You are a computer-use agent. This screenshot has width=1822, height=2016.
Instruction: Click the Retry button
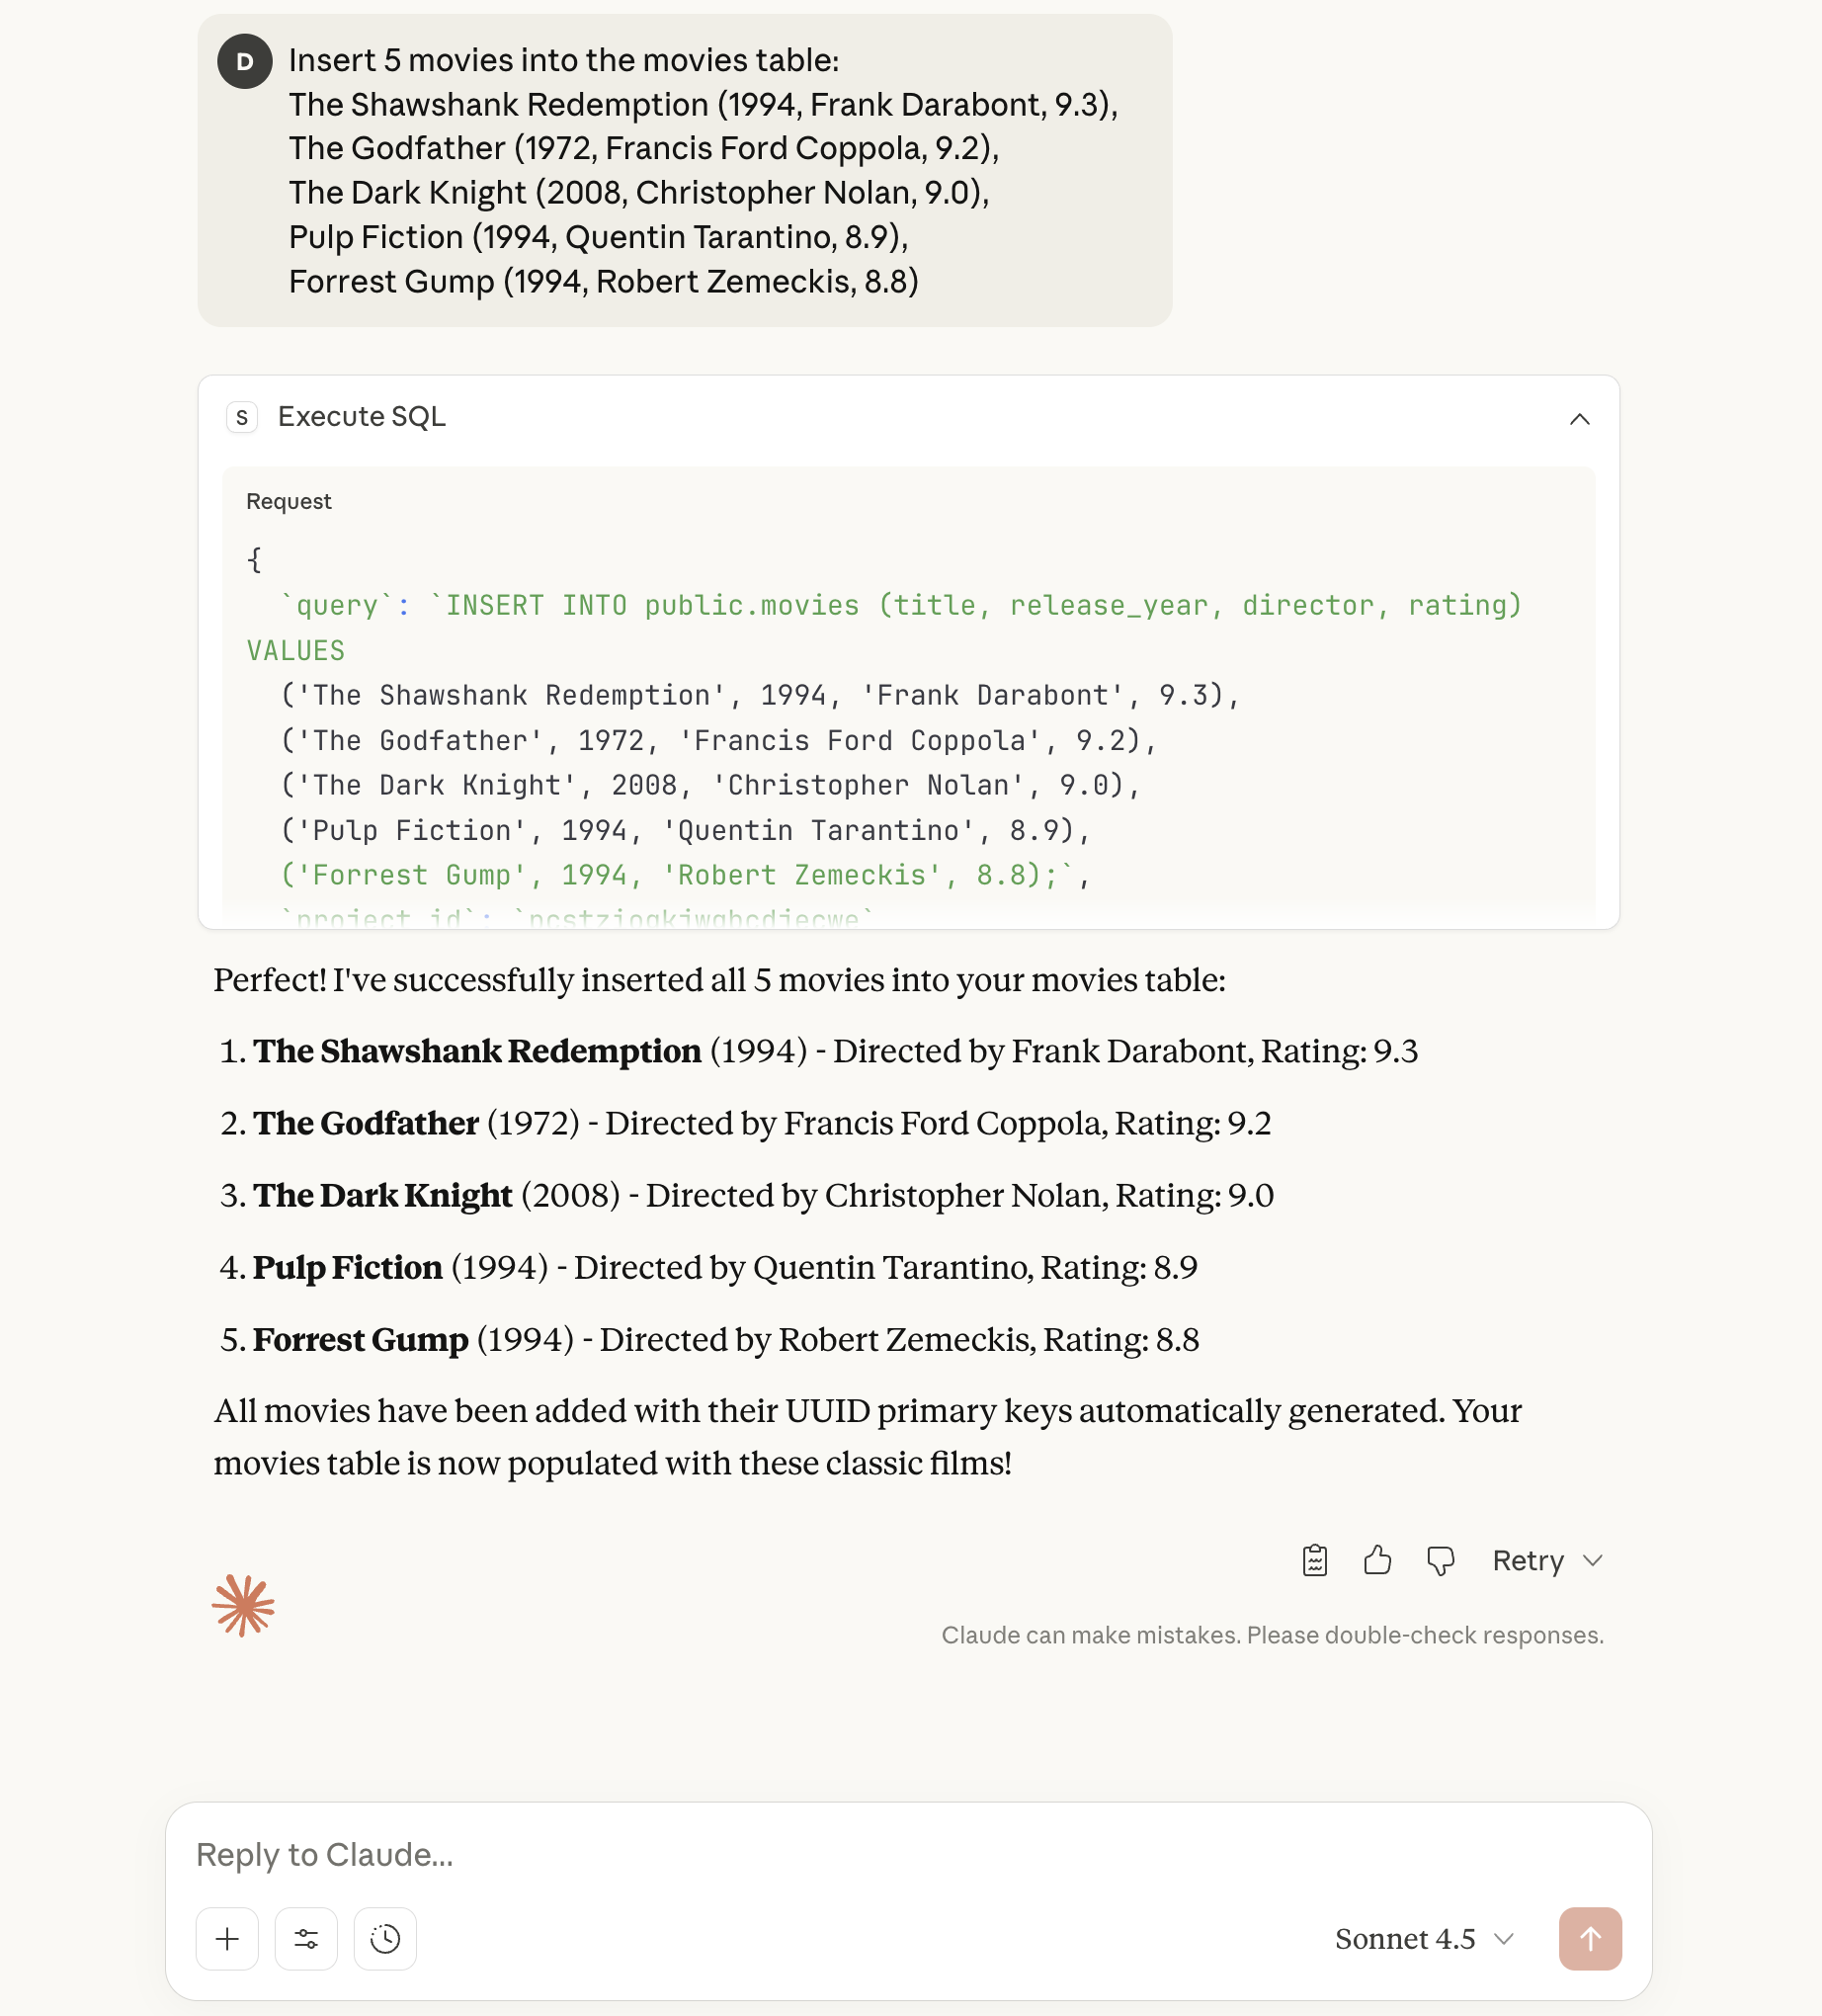[1527, 1560]
